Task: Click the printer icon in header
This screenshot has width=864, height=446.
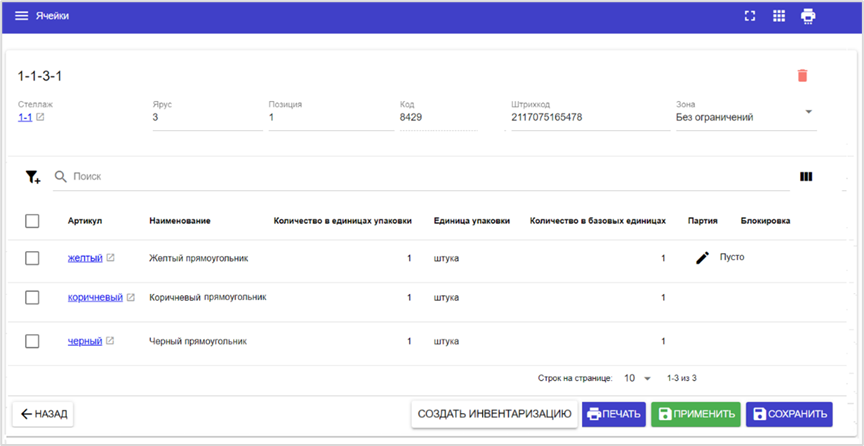Action: tap(808, 16)
